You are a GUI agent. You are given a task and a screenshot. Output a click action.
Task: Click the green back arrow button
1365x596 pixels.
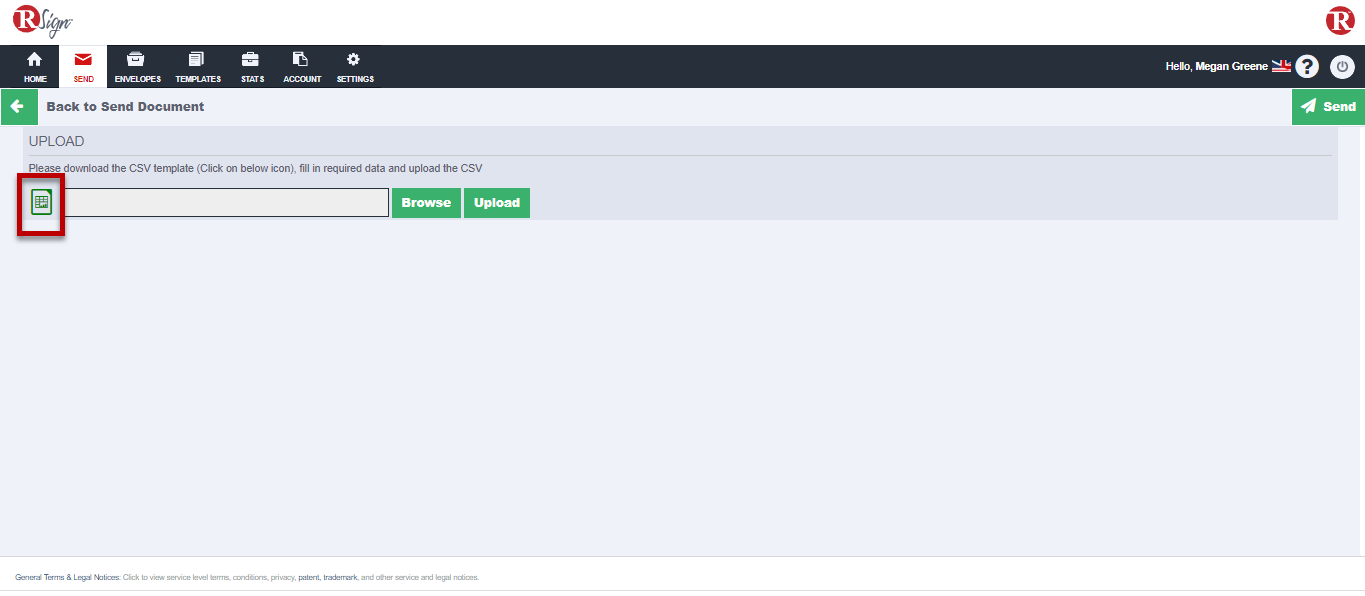click(18, 107)
